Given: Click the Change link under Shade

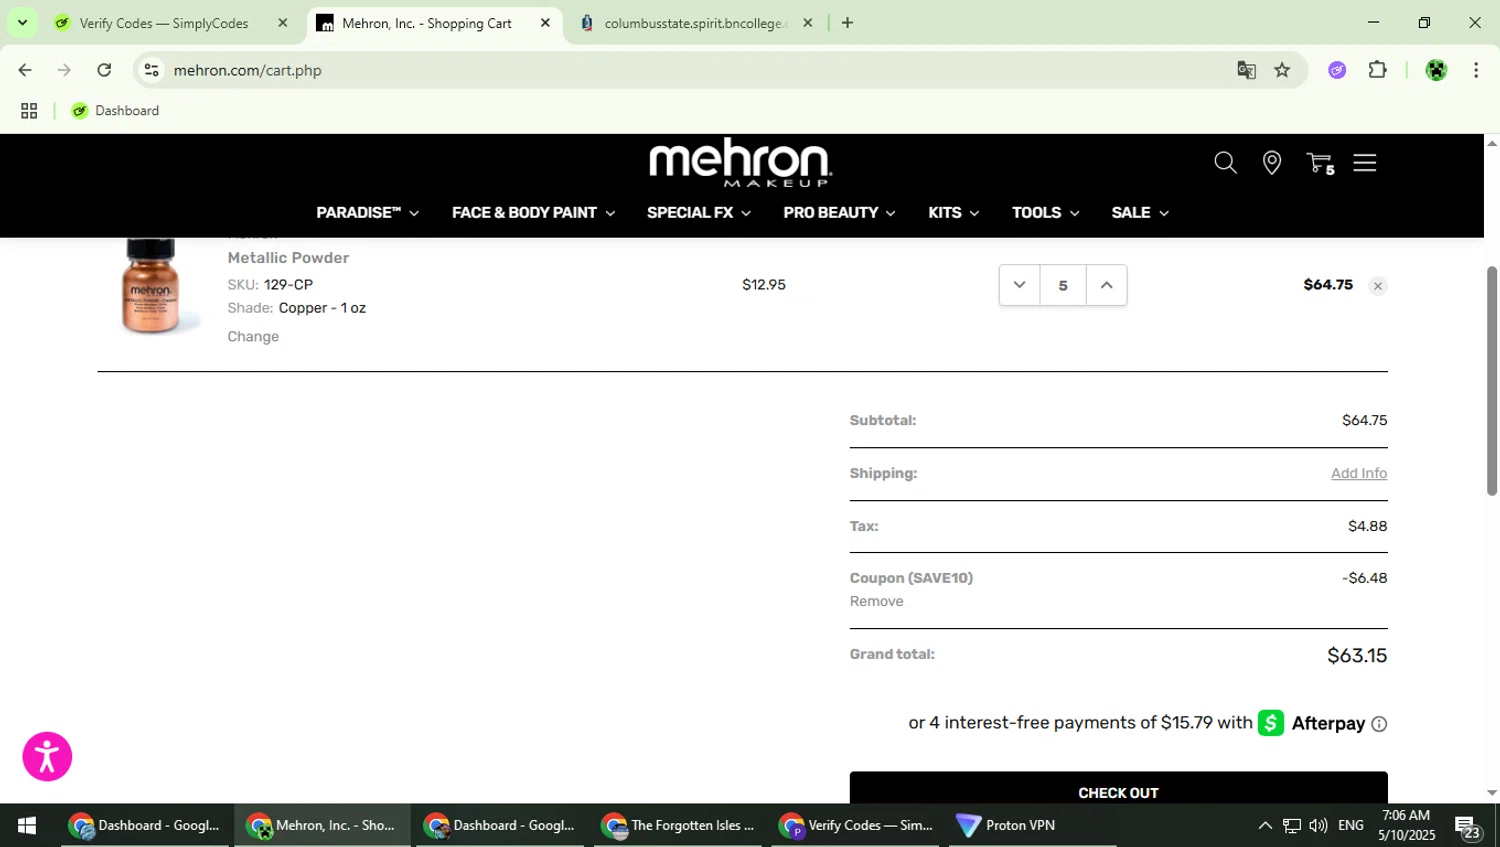Looking at the screenshot, I should coord(253,337).
